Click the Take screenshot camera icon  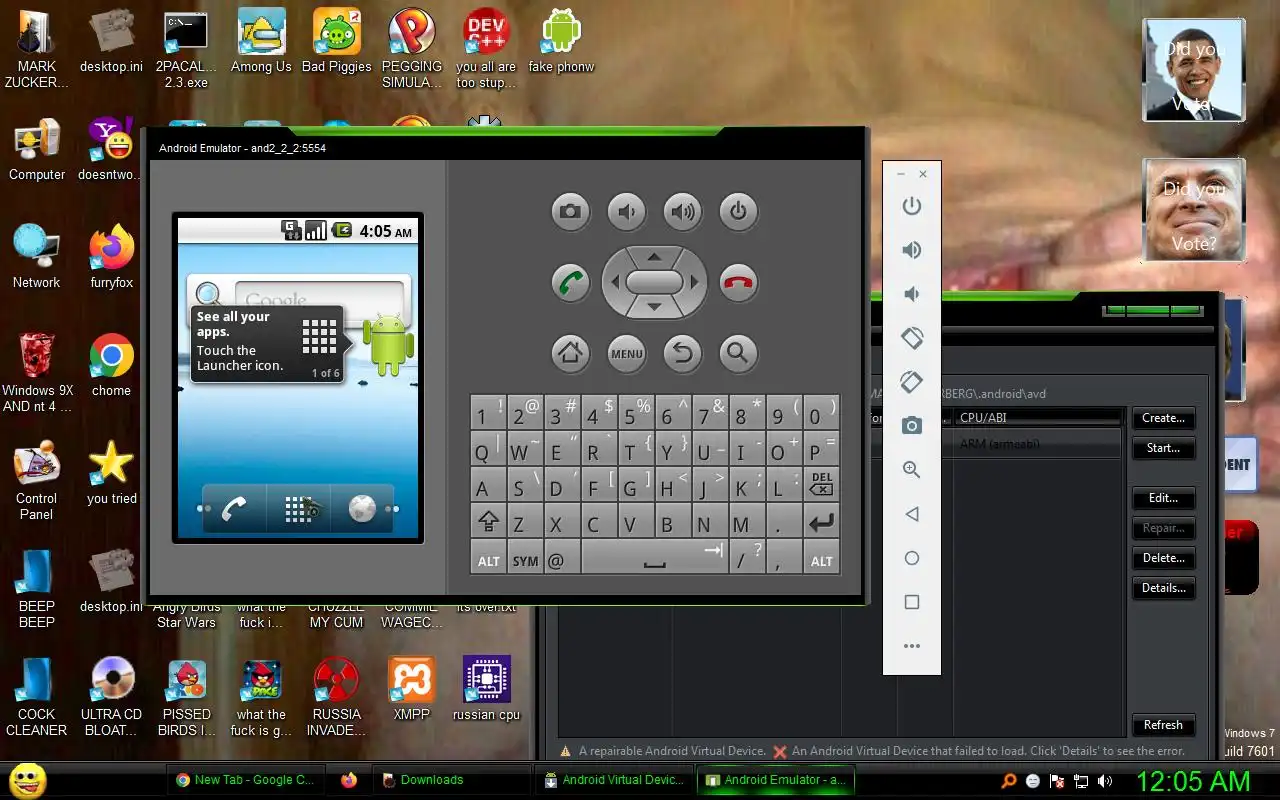coord(911,426)
